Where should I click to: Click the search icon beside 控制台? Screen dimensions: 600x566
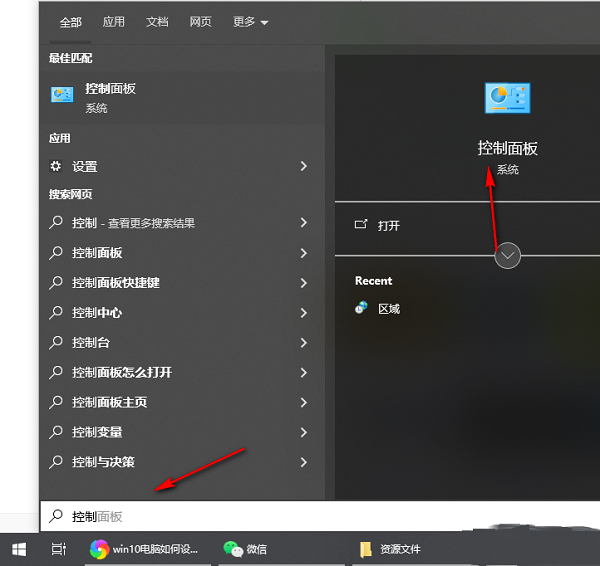(x=56, y=343)
